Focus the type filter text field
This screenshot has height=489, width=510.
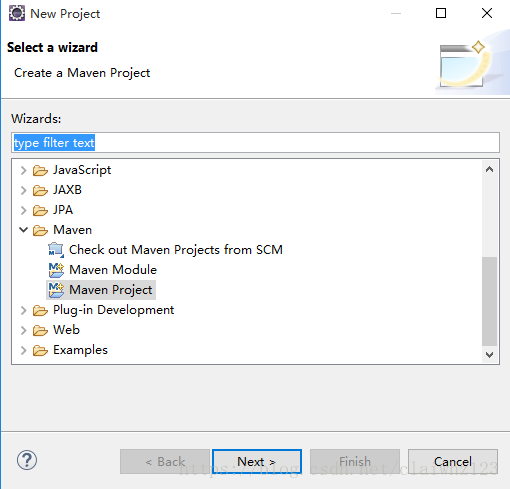pos(255,143)
